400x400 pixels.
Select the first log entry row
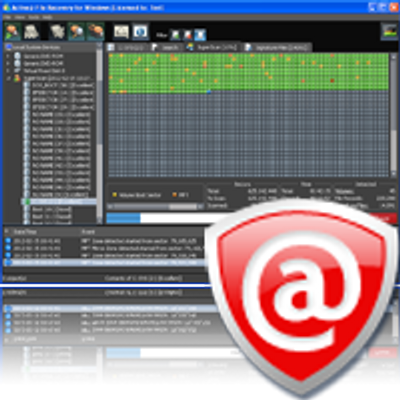click(x=104, y=241)
